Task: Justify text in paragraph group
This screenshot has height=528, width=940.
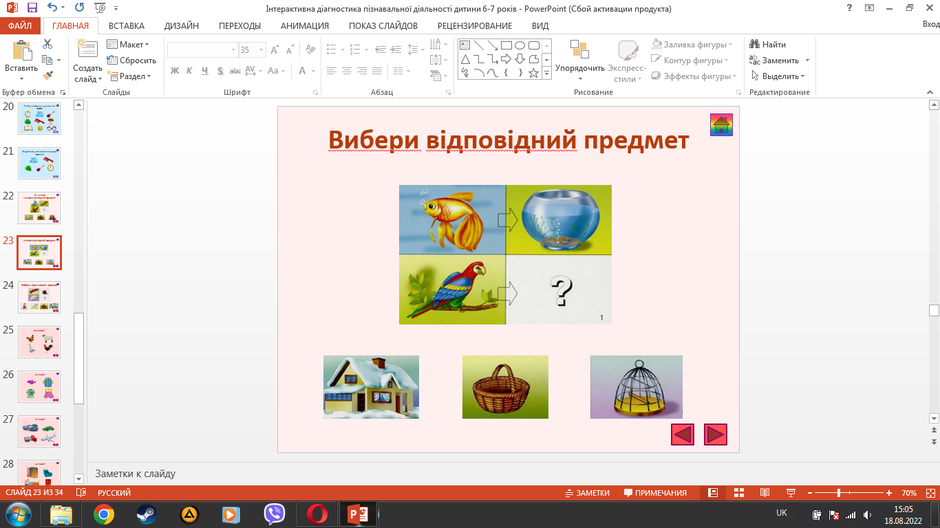Action: coord(376,71)
